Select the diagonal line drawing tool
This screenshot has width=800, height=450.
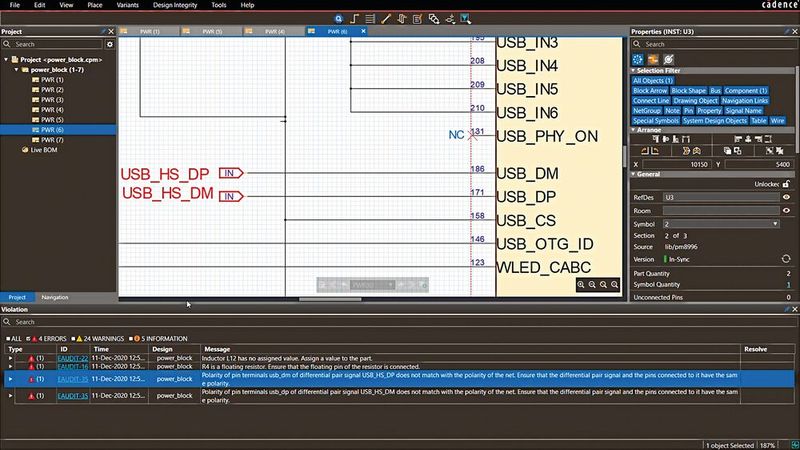(x=386, y=19)
